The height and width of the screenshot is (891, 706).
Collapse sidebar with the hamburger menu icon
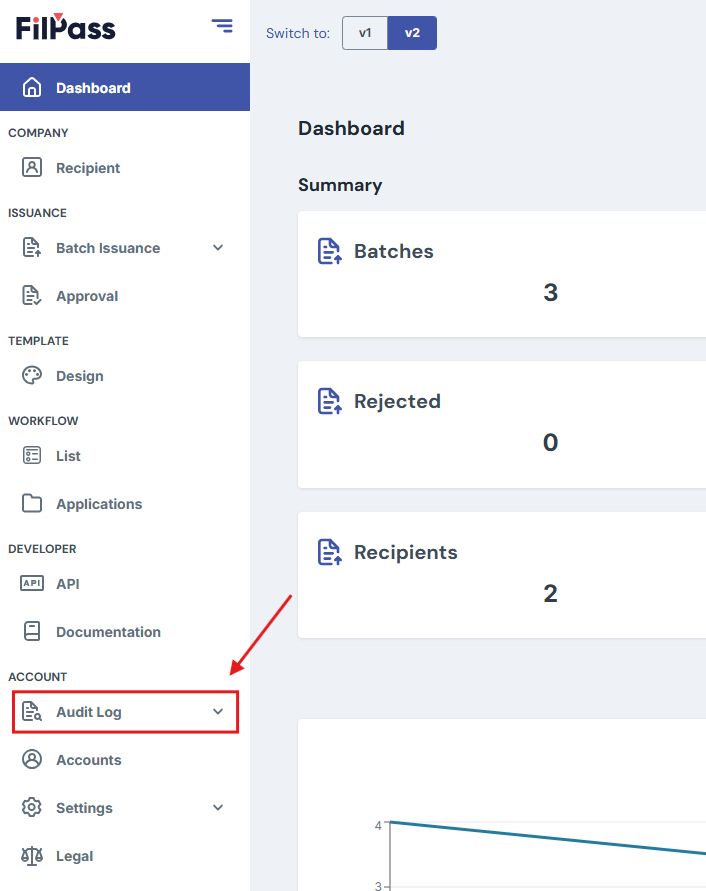pos(222,26)
